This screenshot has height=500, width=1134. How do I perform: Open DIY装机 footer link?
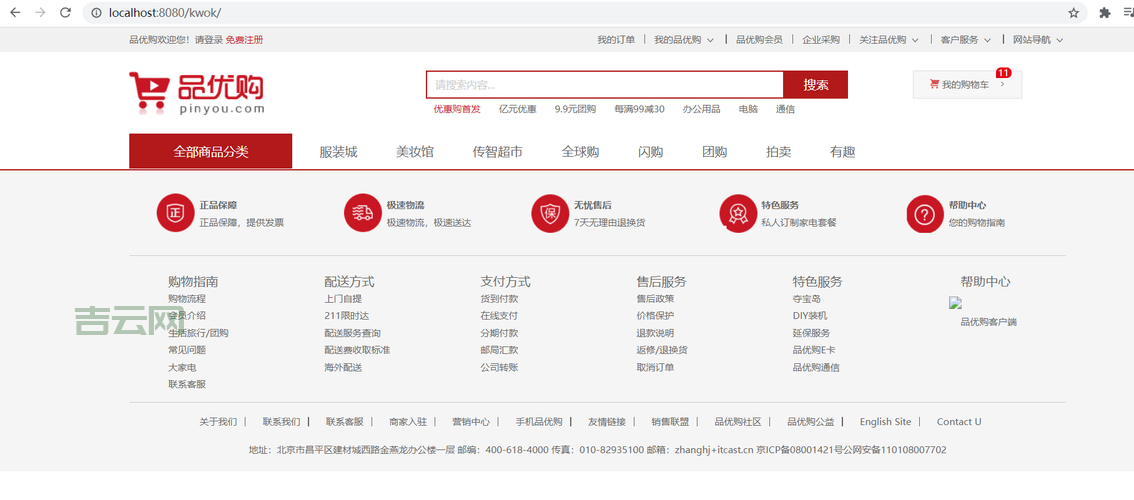810,315
